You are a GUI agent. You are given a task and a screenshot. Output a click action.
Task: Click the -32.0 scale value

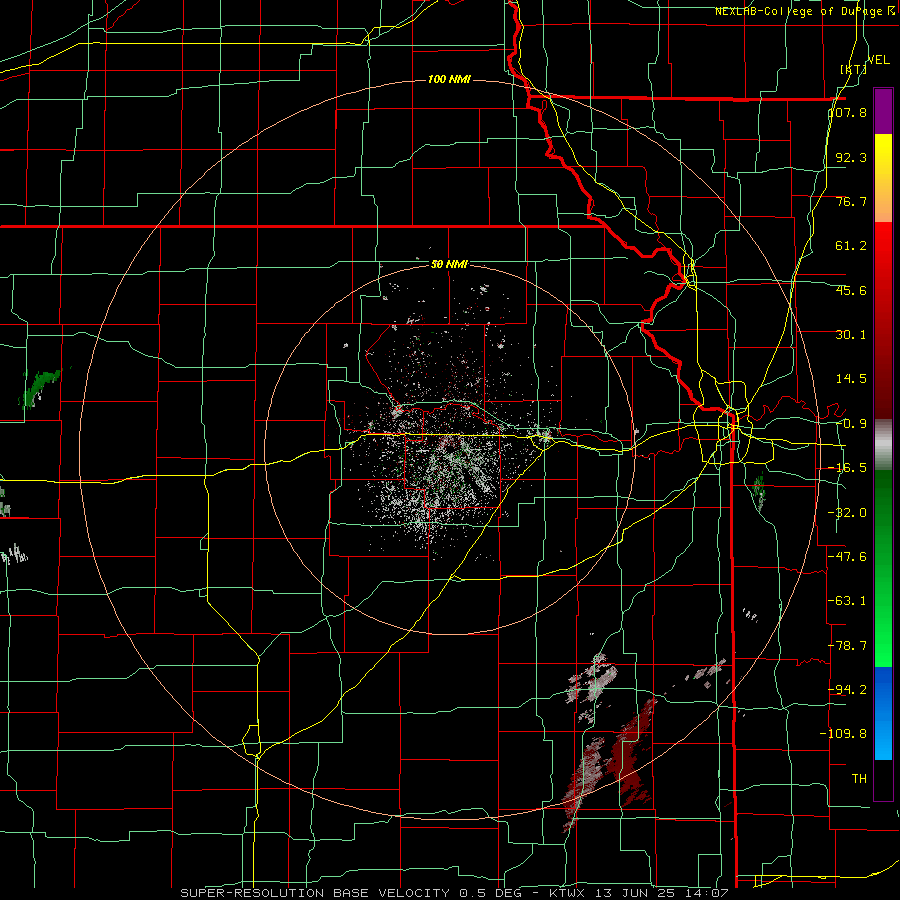tap(847, 513)
